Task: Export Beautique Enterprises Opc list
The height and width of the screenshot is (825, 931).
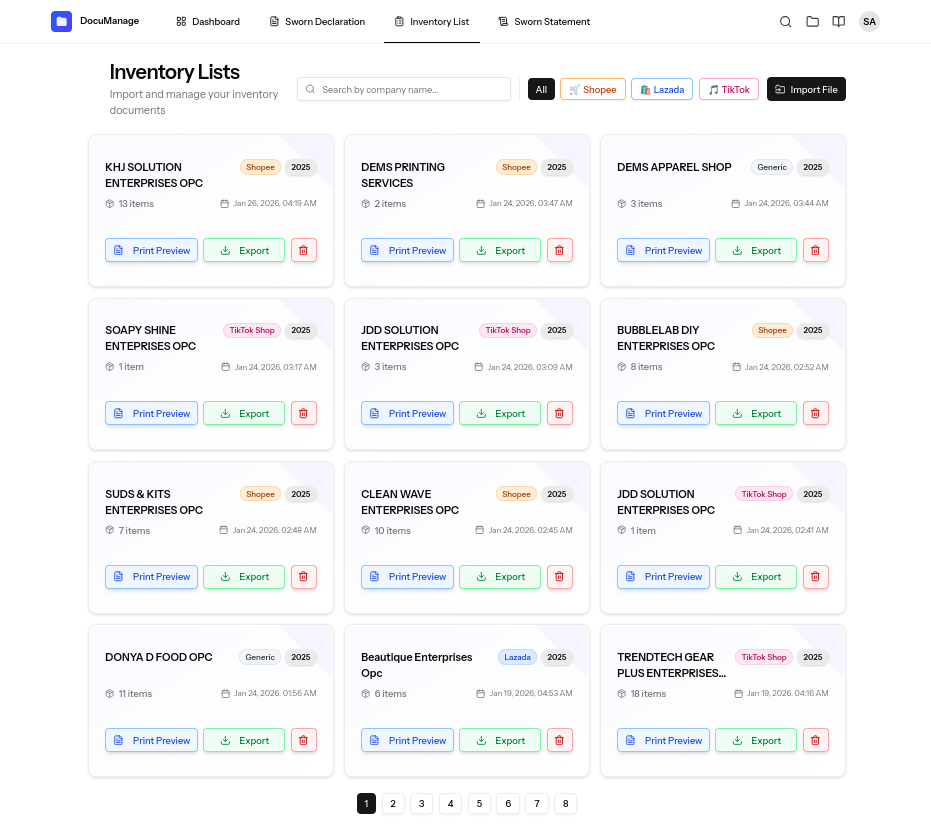Action: coord(500,740)
